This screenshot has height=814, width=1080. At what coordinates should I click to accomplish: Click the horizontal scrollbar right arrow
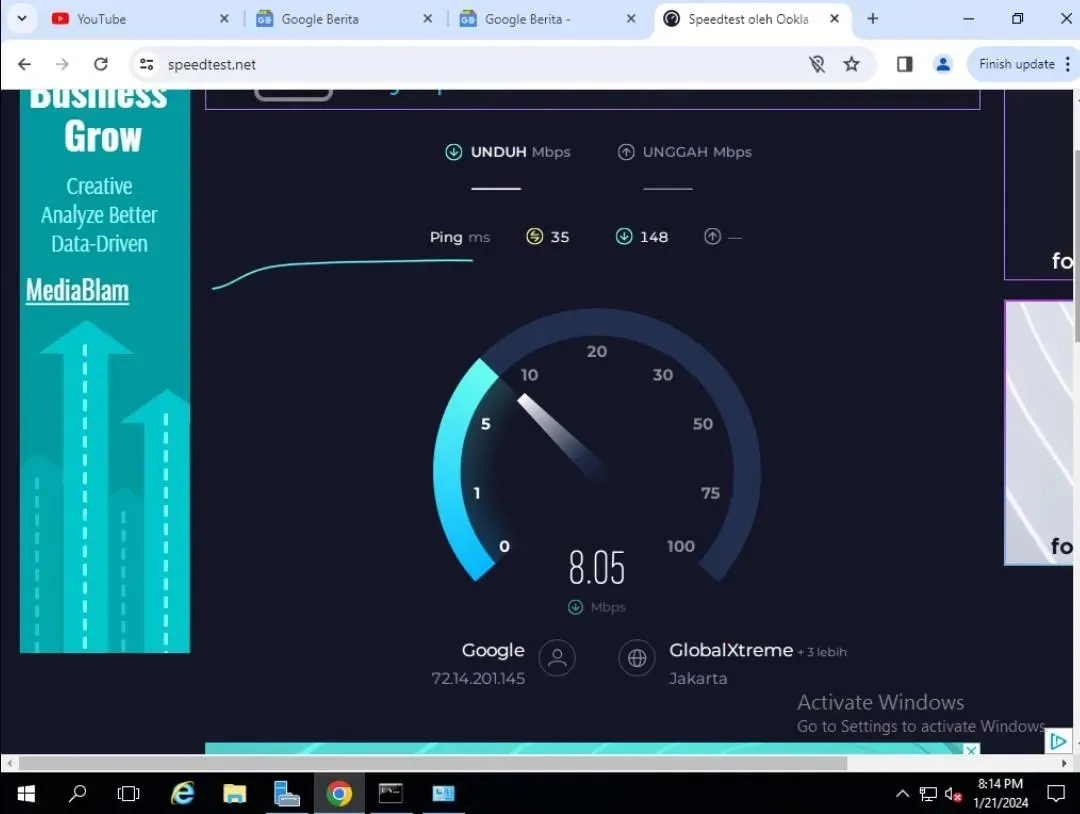click(1064, 763)
